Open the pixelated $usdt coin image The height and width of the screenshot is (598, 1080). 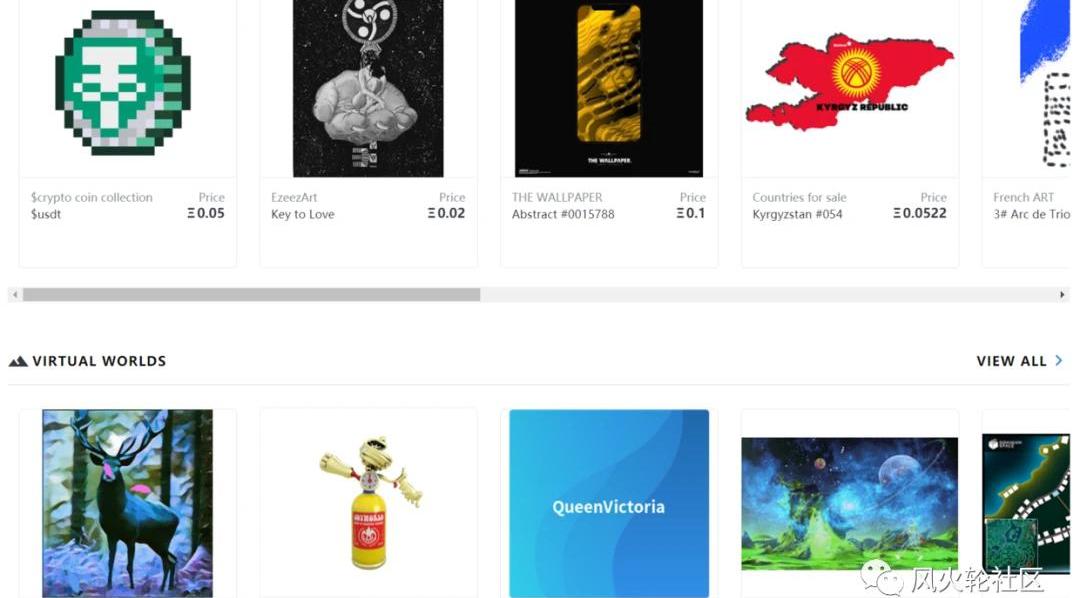pos(123,83)
